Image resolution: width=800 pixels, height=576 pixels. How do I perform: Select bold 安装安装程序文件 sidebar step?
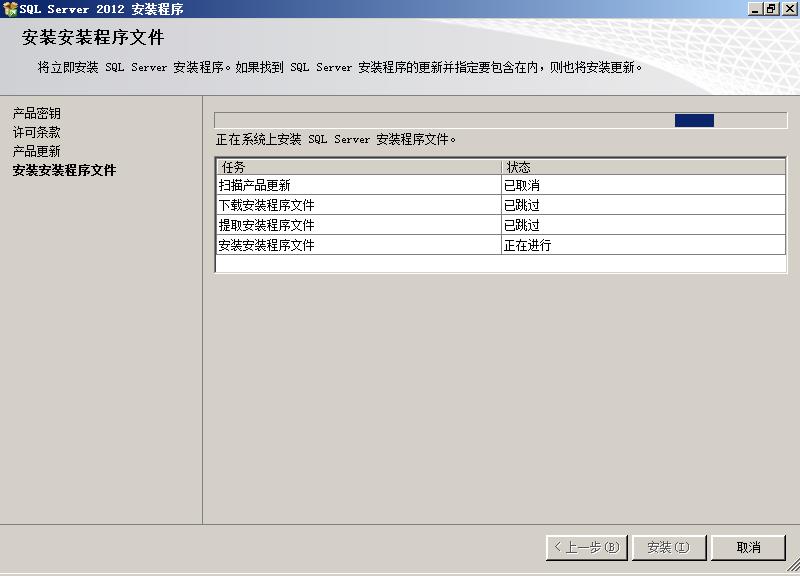click(64, 170)
